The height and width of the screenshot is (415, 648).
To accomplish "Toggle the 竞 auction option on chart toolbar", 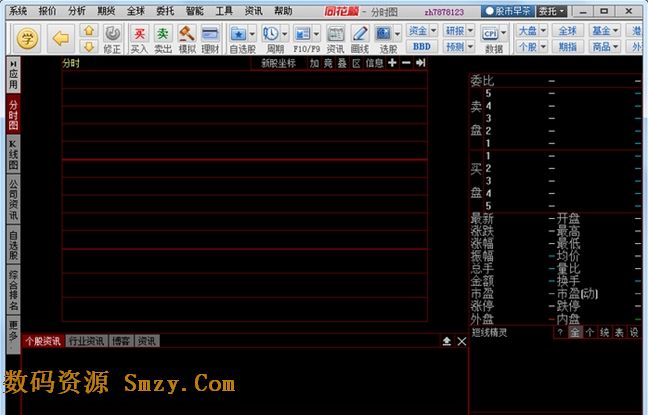I will coord(328,63).
